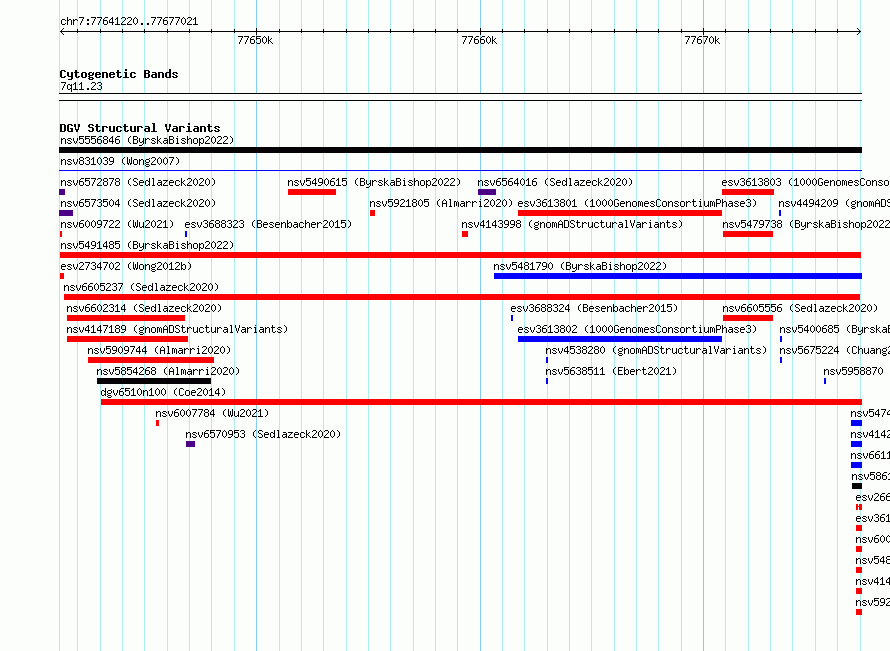Select the long red bar of nsv5491485

point(460,255)
